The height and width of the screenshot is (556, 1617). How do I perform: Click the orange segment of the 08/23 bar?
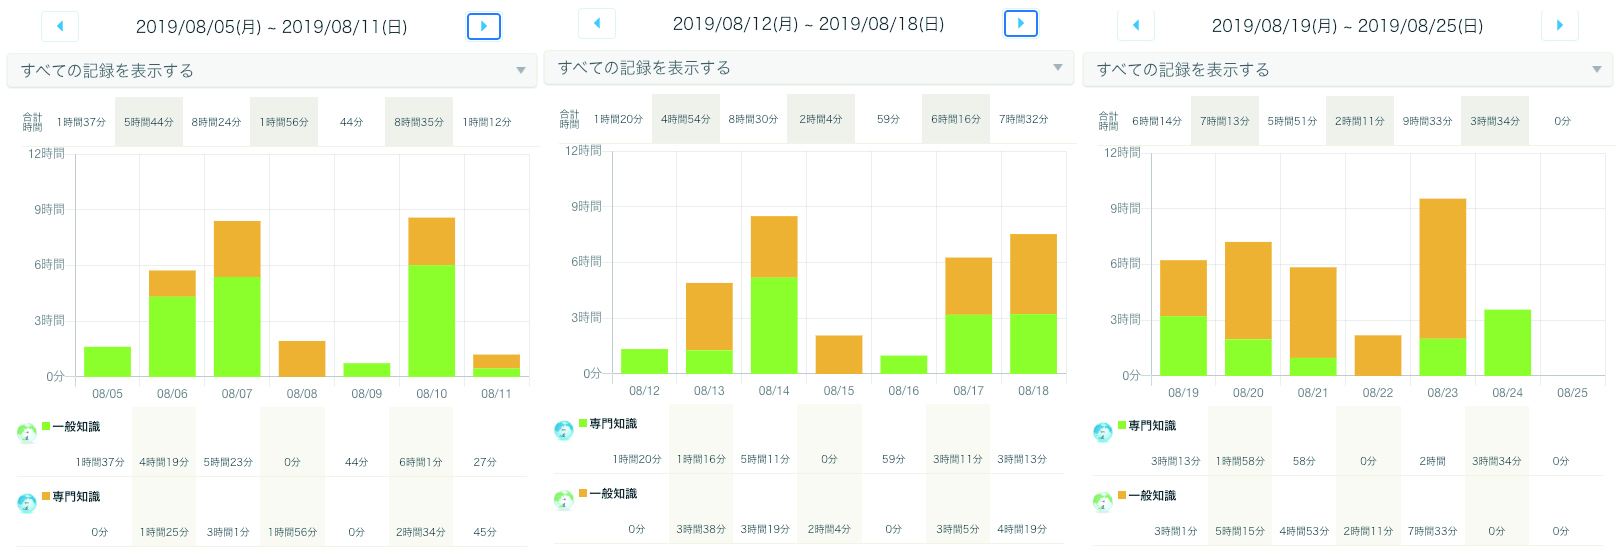(1443, 269)
